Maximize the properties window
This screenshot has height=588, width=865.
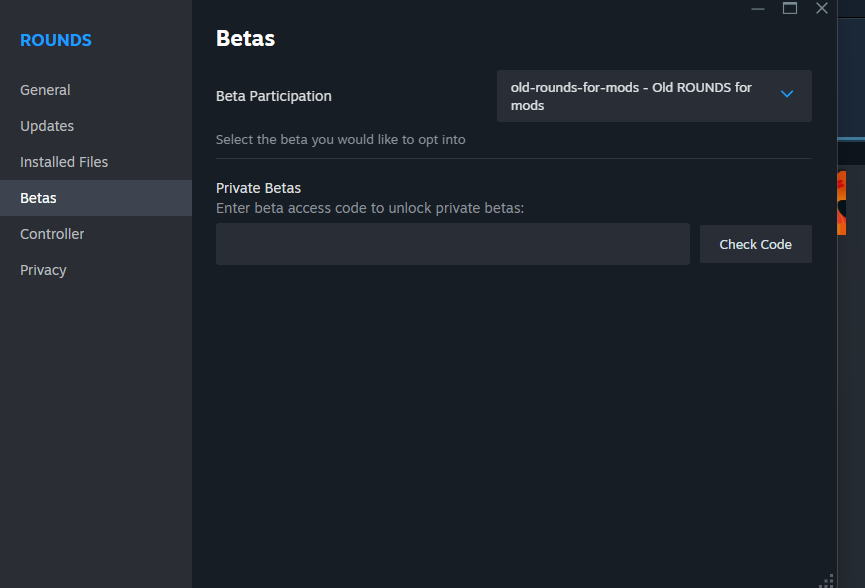(789, 8)
